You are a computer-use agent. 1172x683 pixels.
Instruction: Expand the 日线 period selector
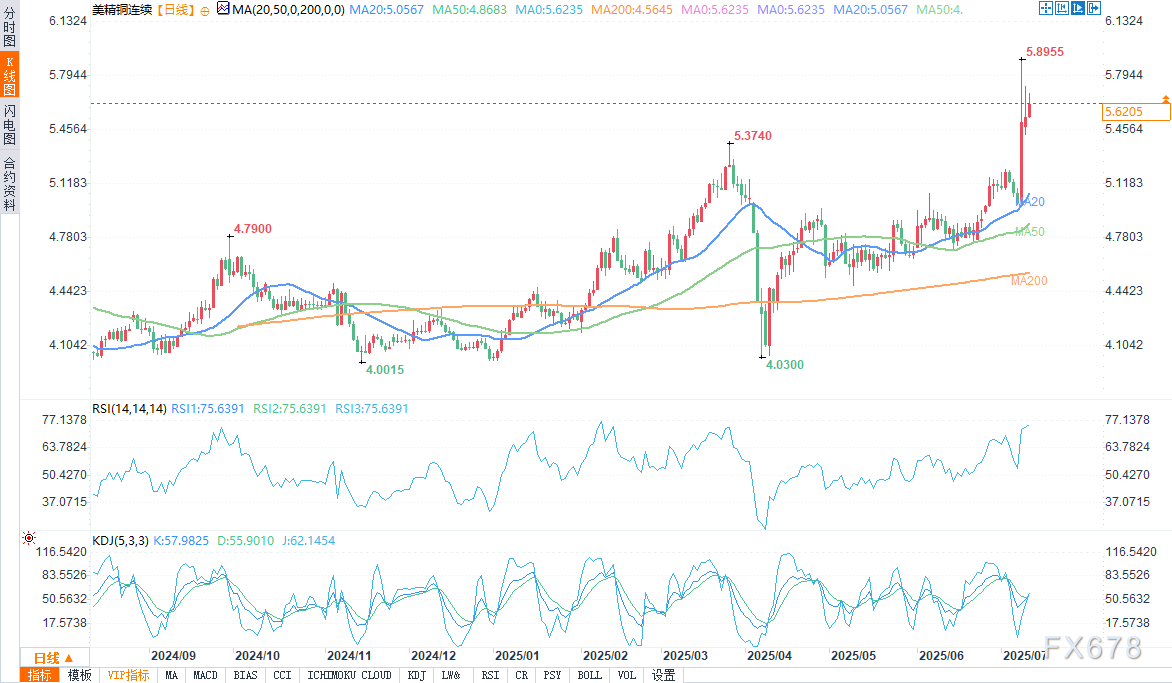[x=47, y=658]
